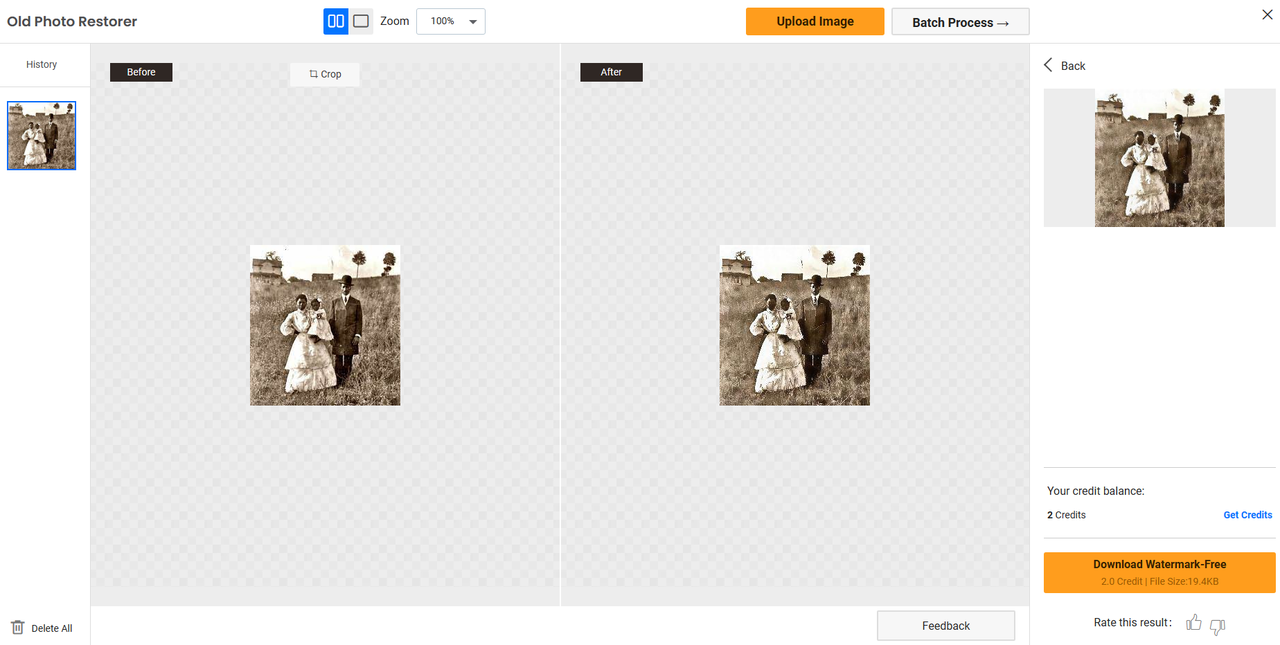Click 'Your credit balance:' text
The height and width of the screenshot is (645, 1280).
pos(1096,491)
